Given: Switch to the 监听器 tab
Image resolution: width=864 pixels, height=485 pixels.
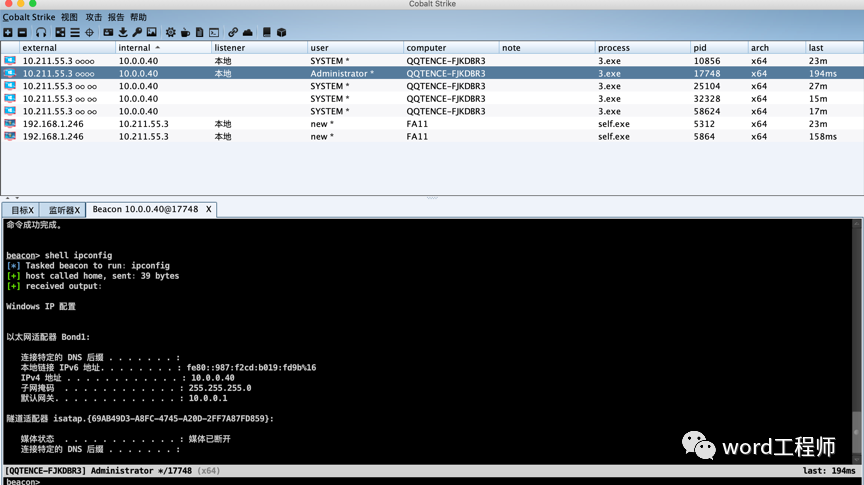Looking at the screenshot, I should pos(61,210).
